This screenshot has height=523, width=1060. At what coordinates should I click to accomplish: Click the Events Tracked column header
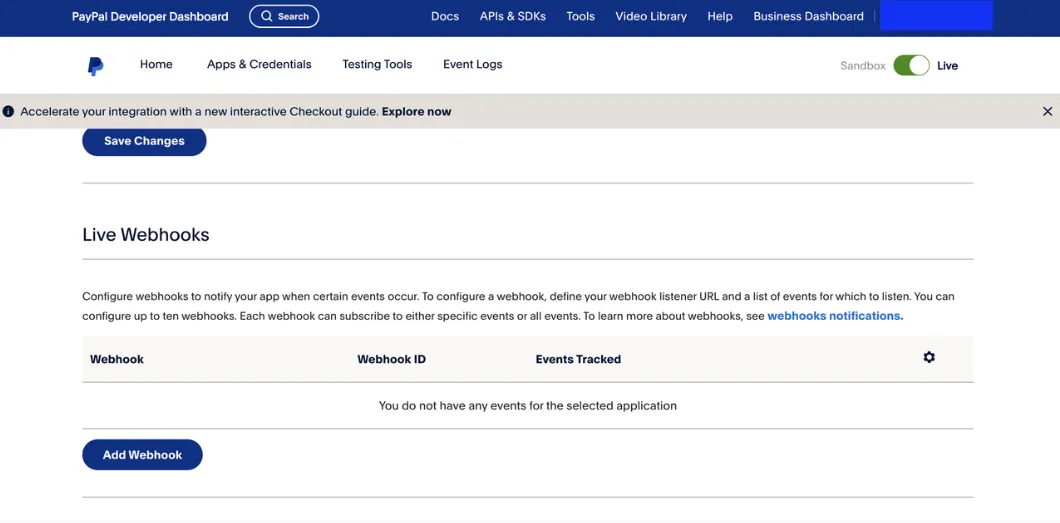578,359
